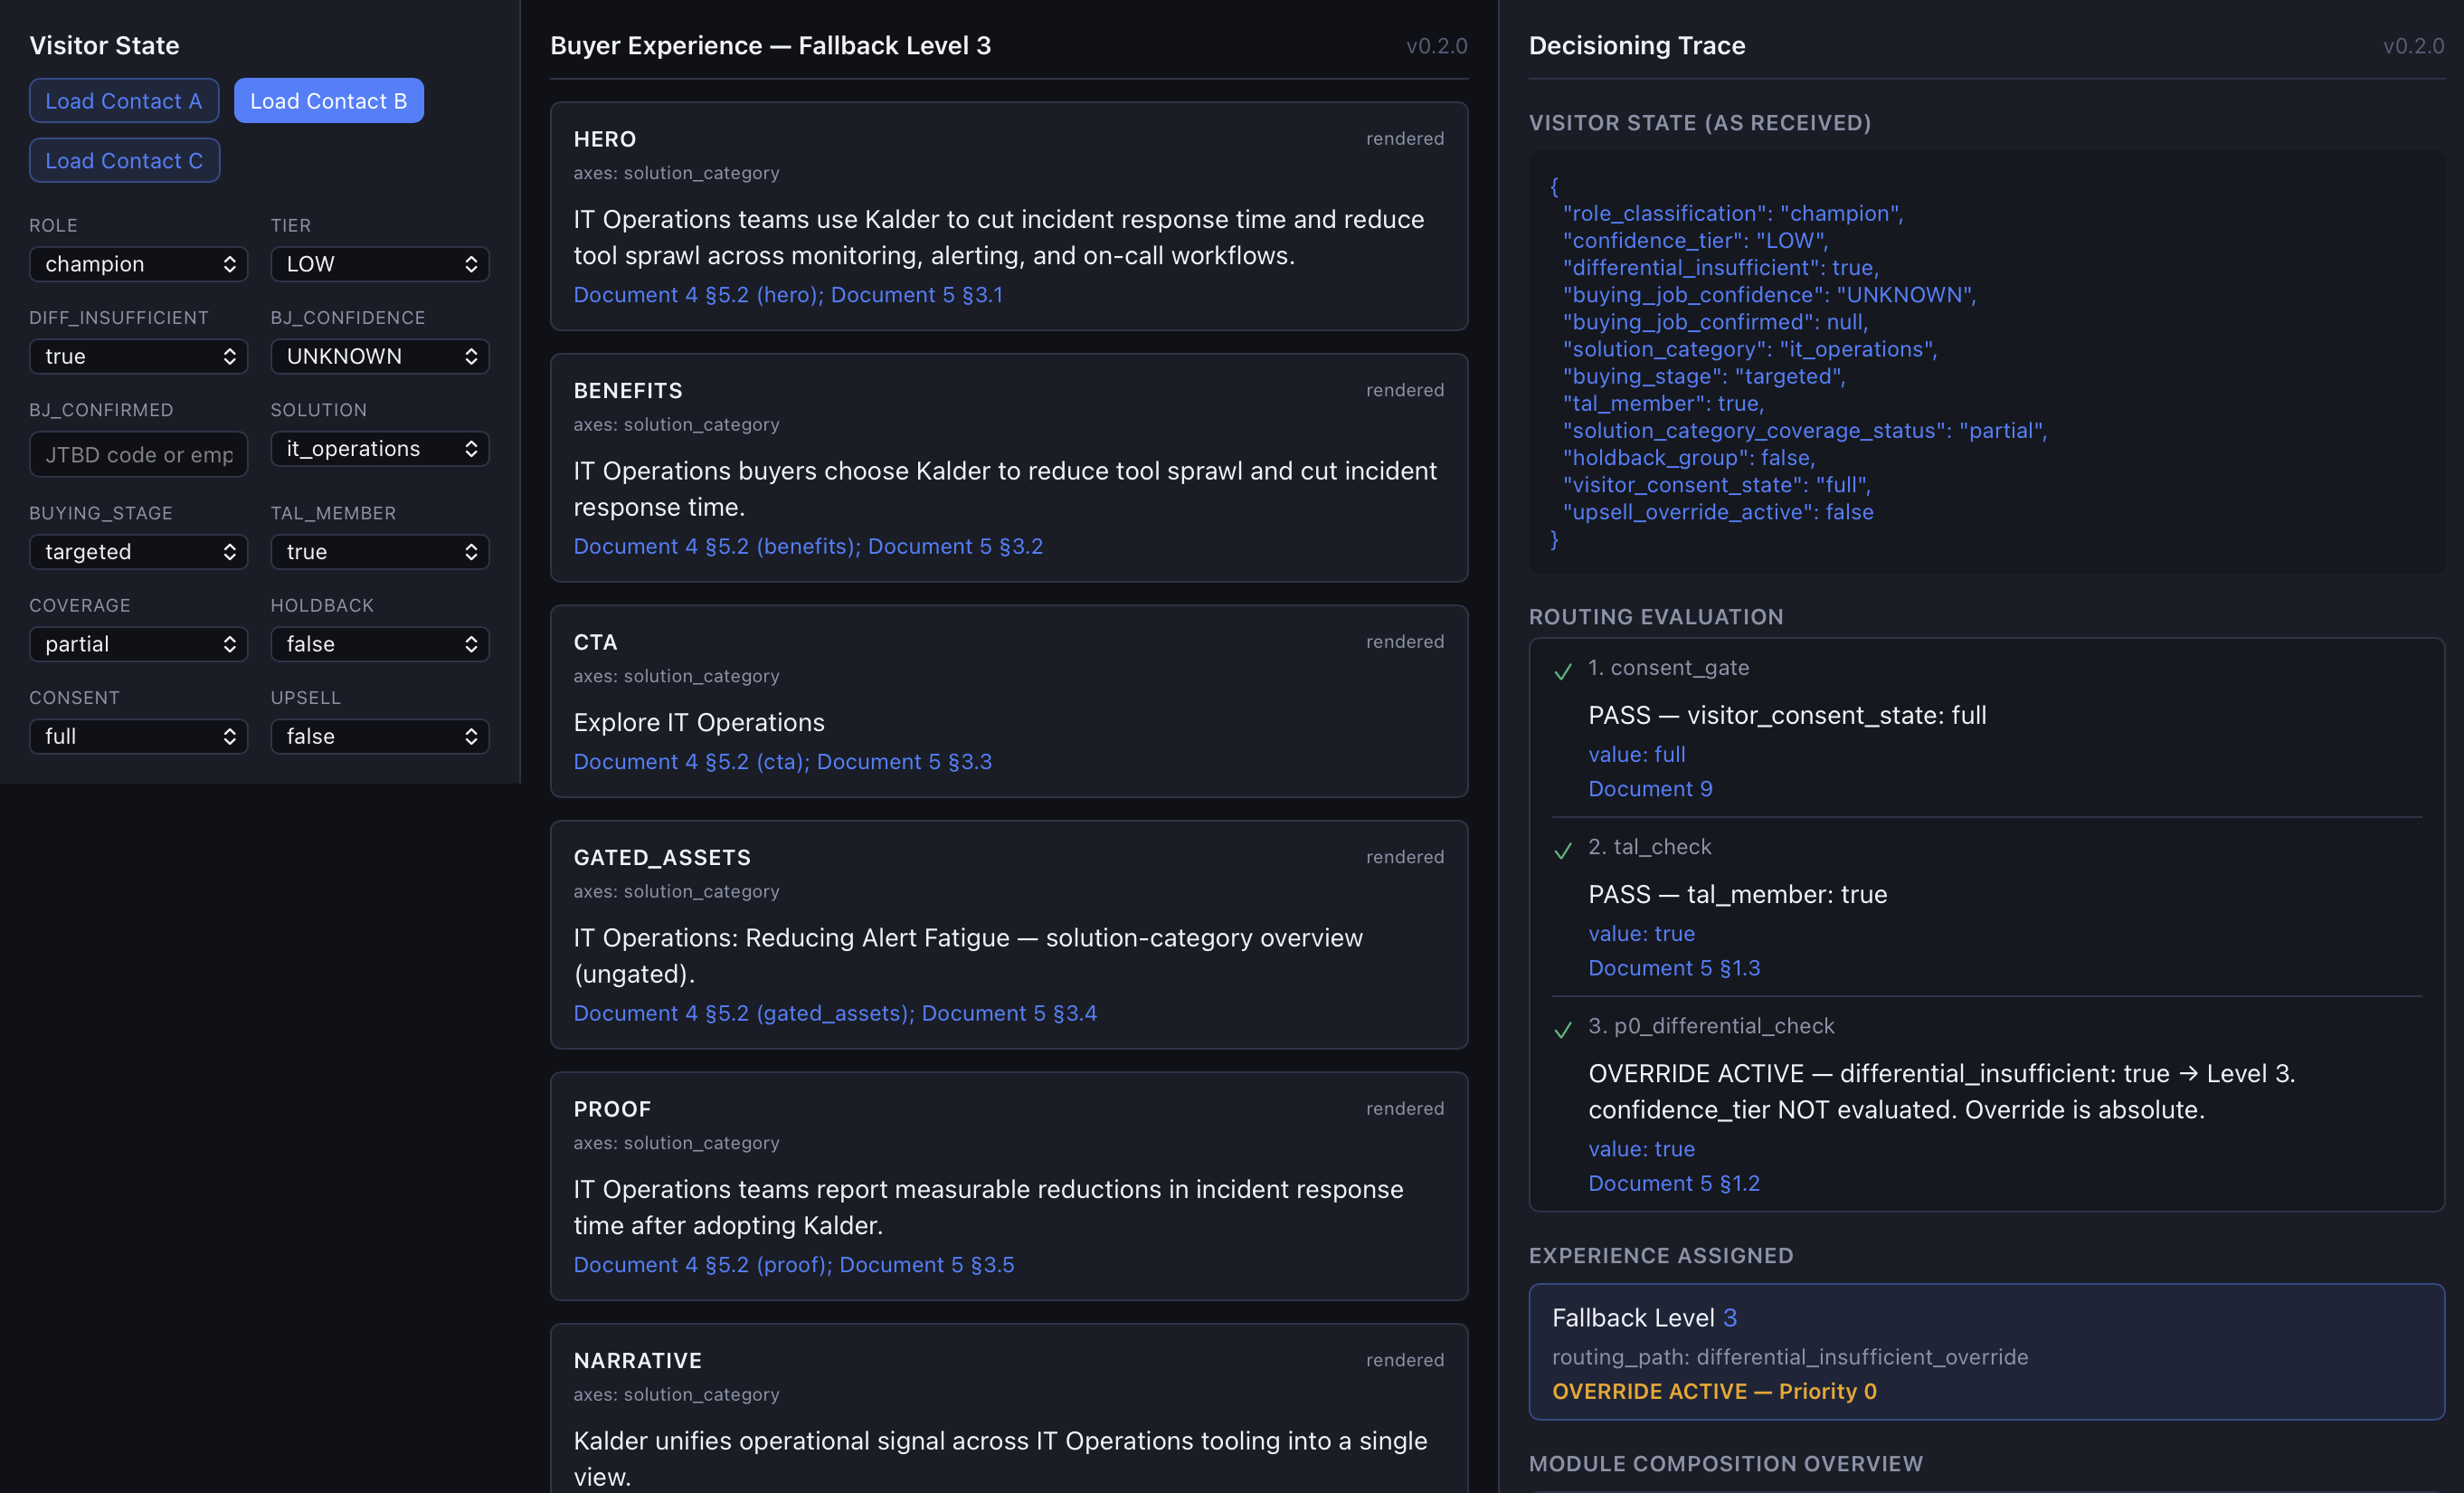Open the CONSENT dropdown showing full
This screenshot has height=1493, width=2464.
tap(138, 736)
